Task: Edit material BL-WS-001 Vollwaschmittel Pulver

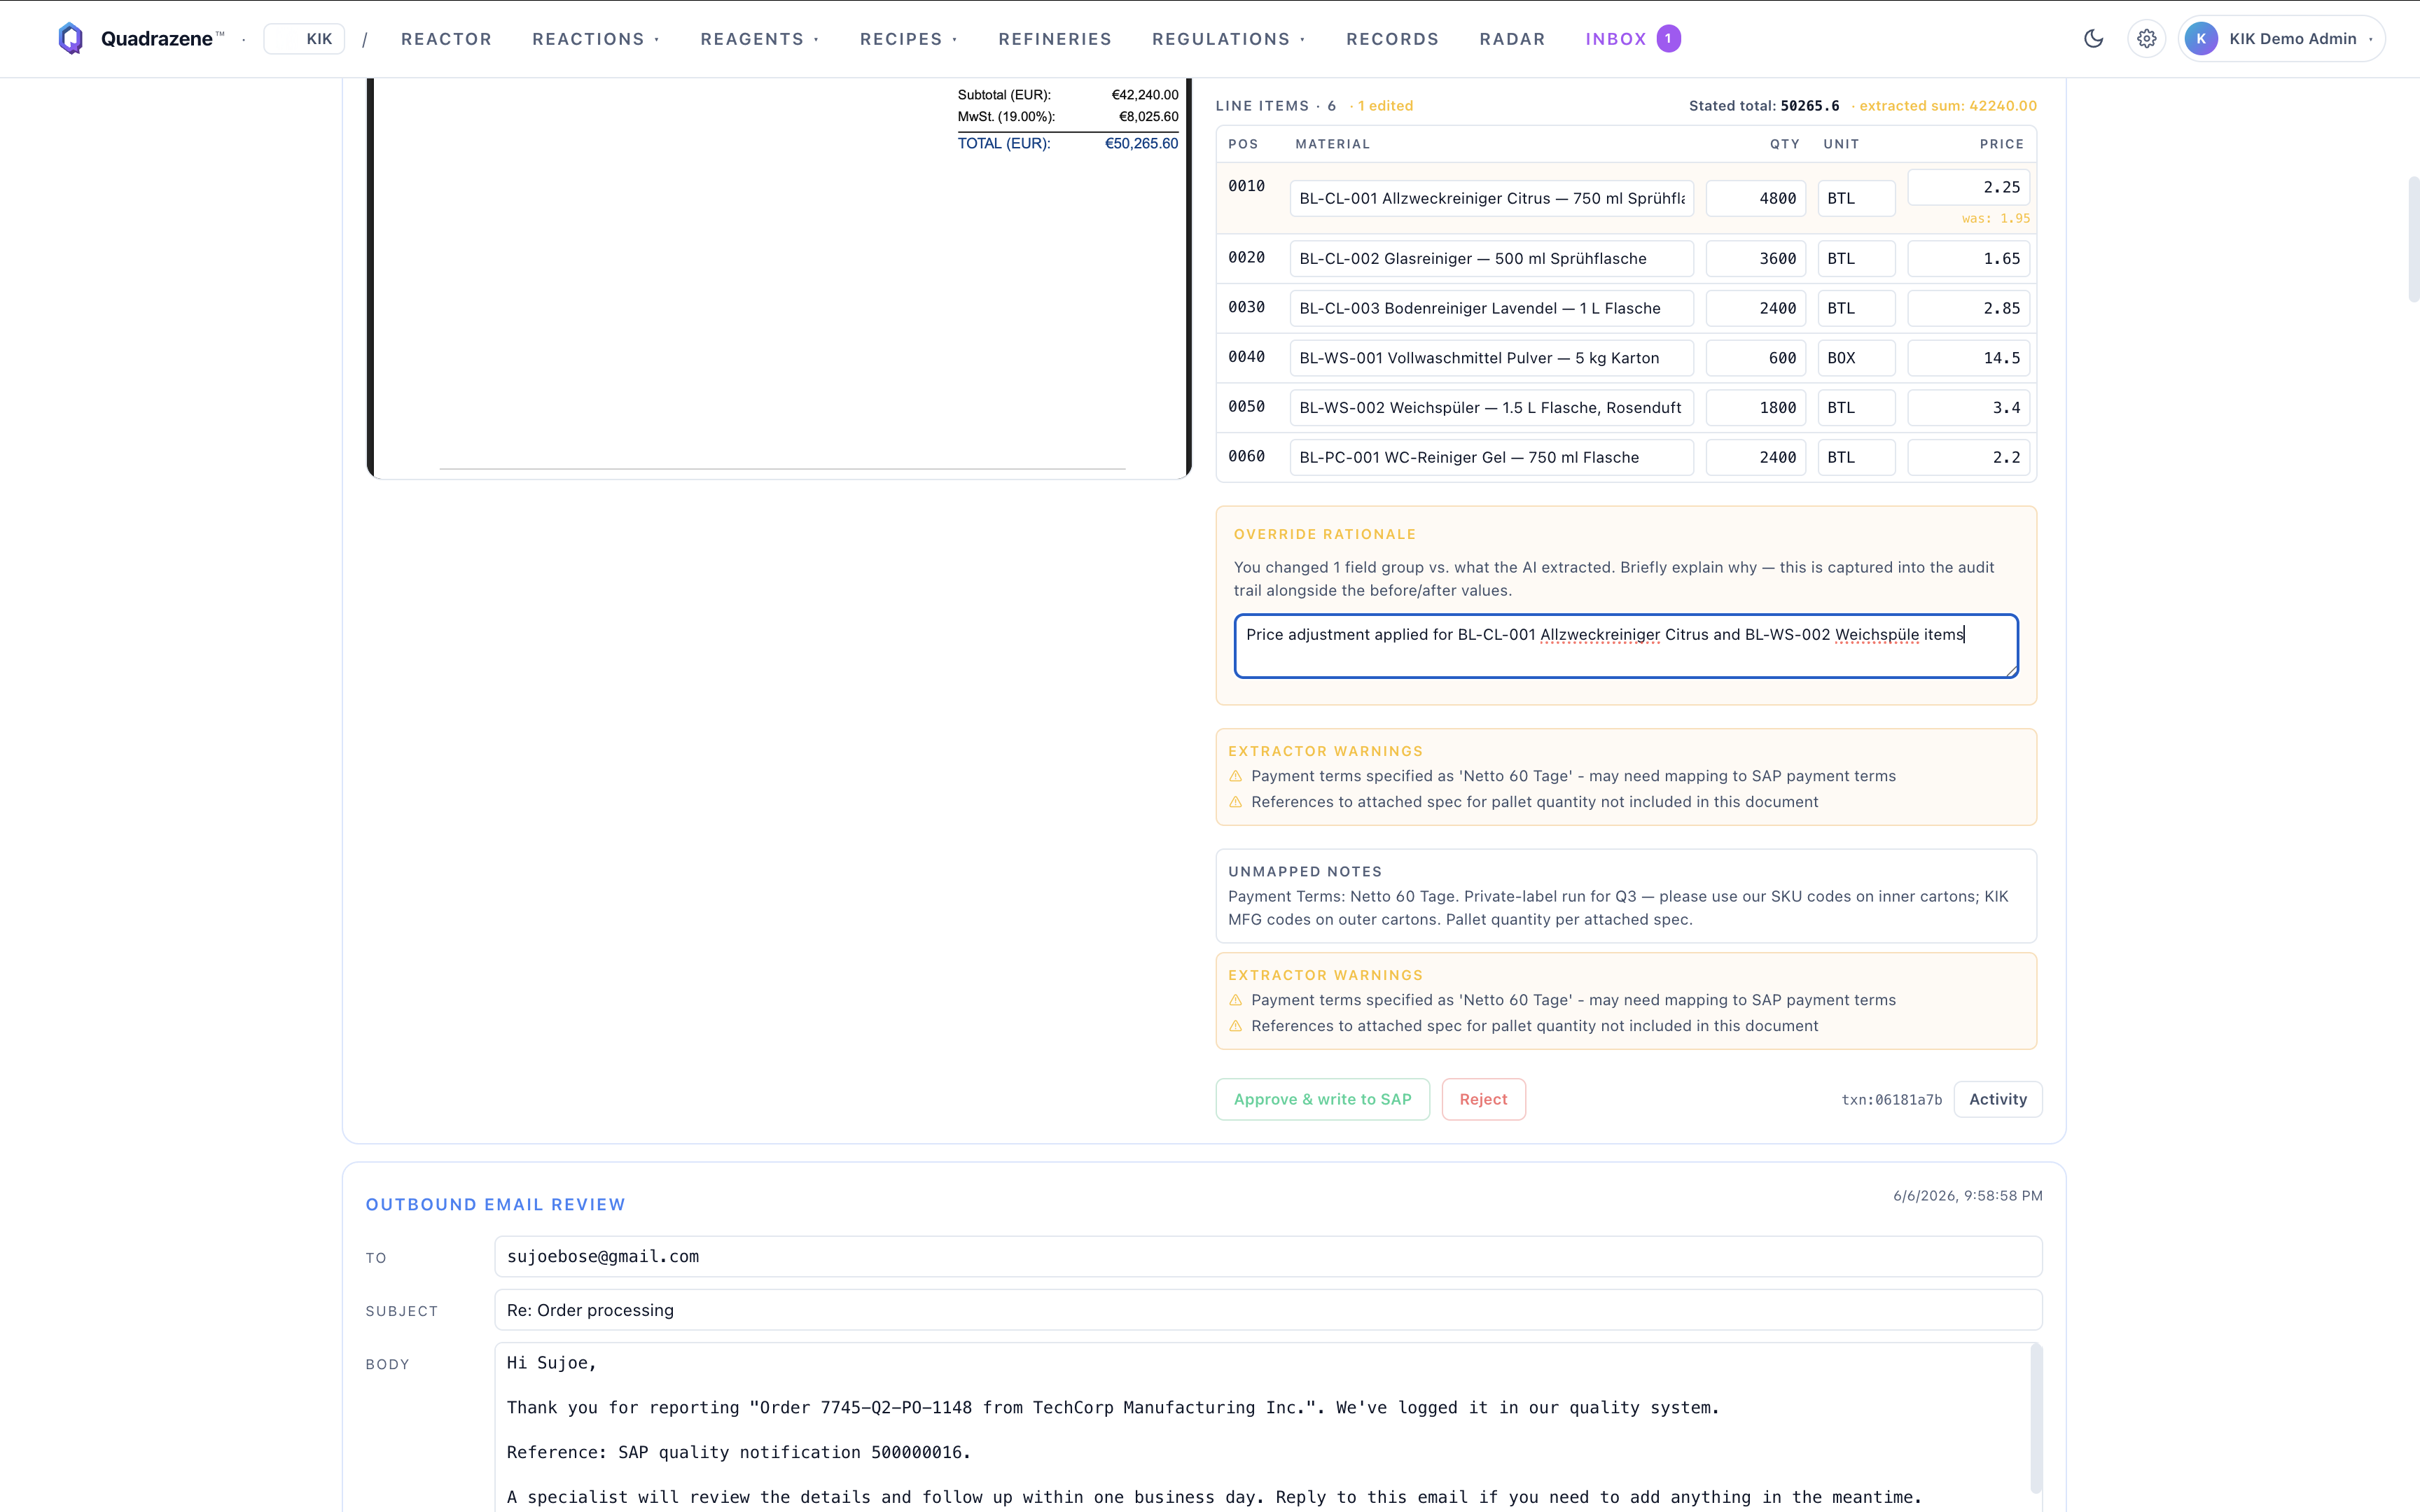Action: (1491, 358)
